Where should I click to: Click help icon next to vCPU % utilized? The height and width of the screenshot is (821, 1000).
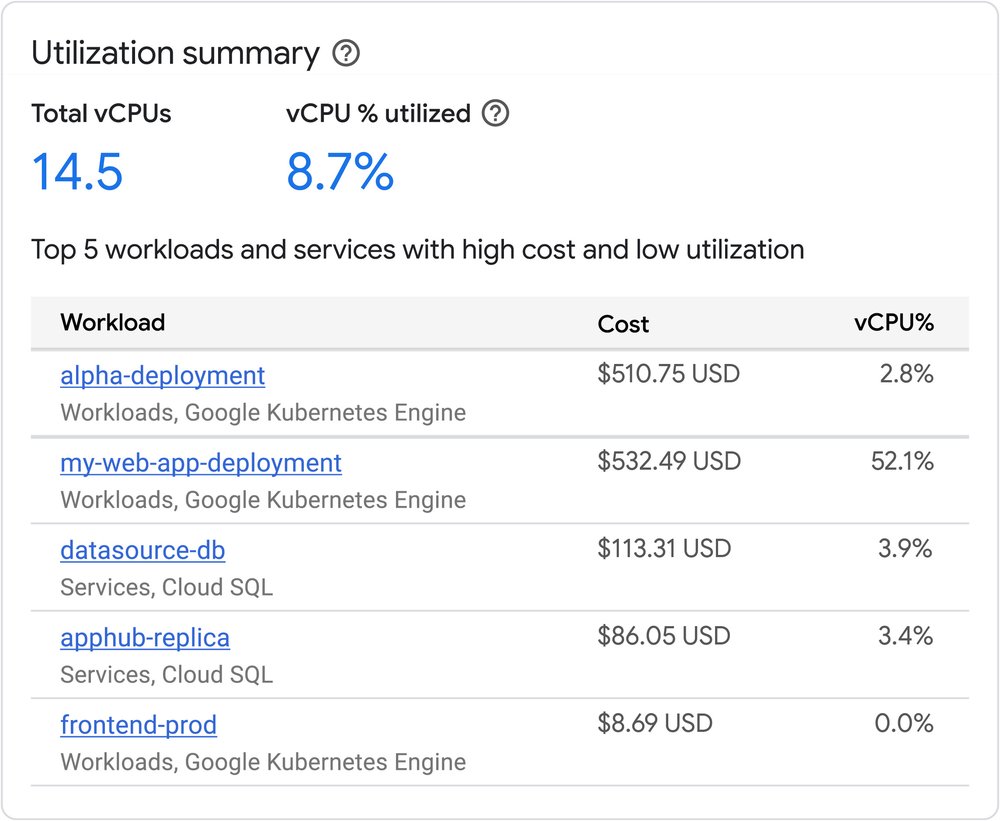(x=495, y=114)
